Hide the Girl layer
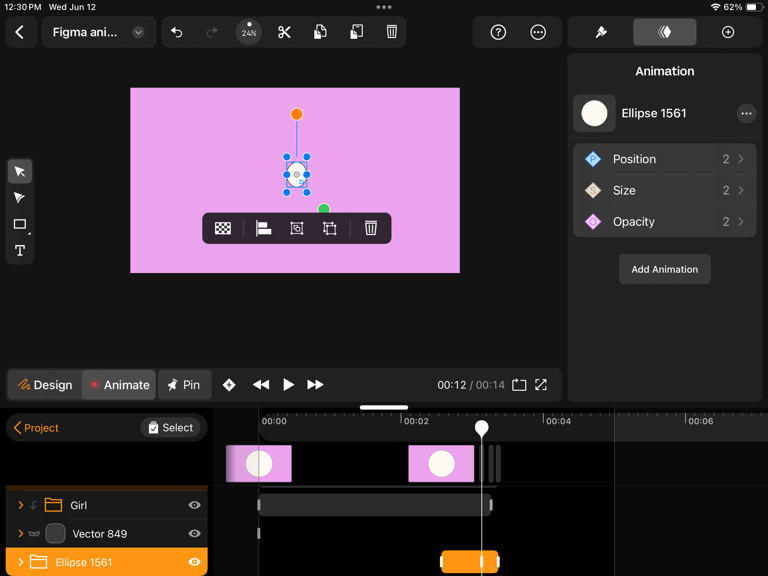The image size is (768, 576). [x=194, y=505]
